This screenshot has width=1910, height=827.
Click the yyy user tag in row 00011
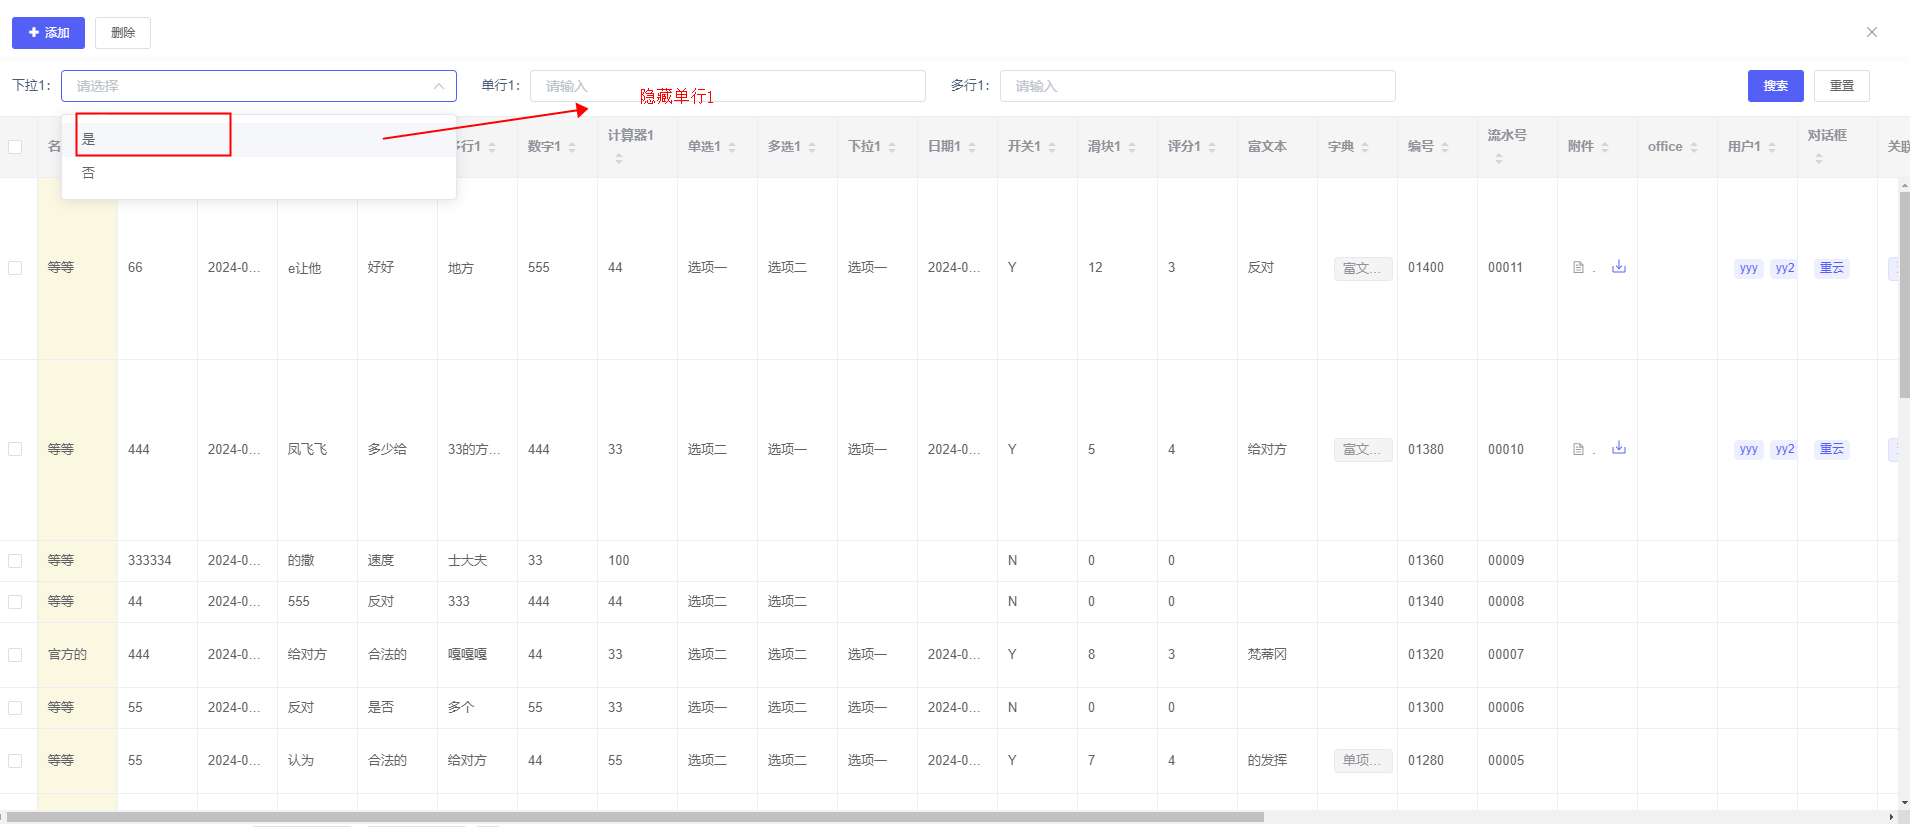1748,268
